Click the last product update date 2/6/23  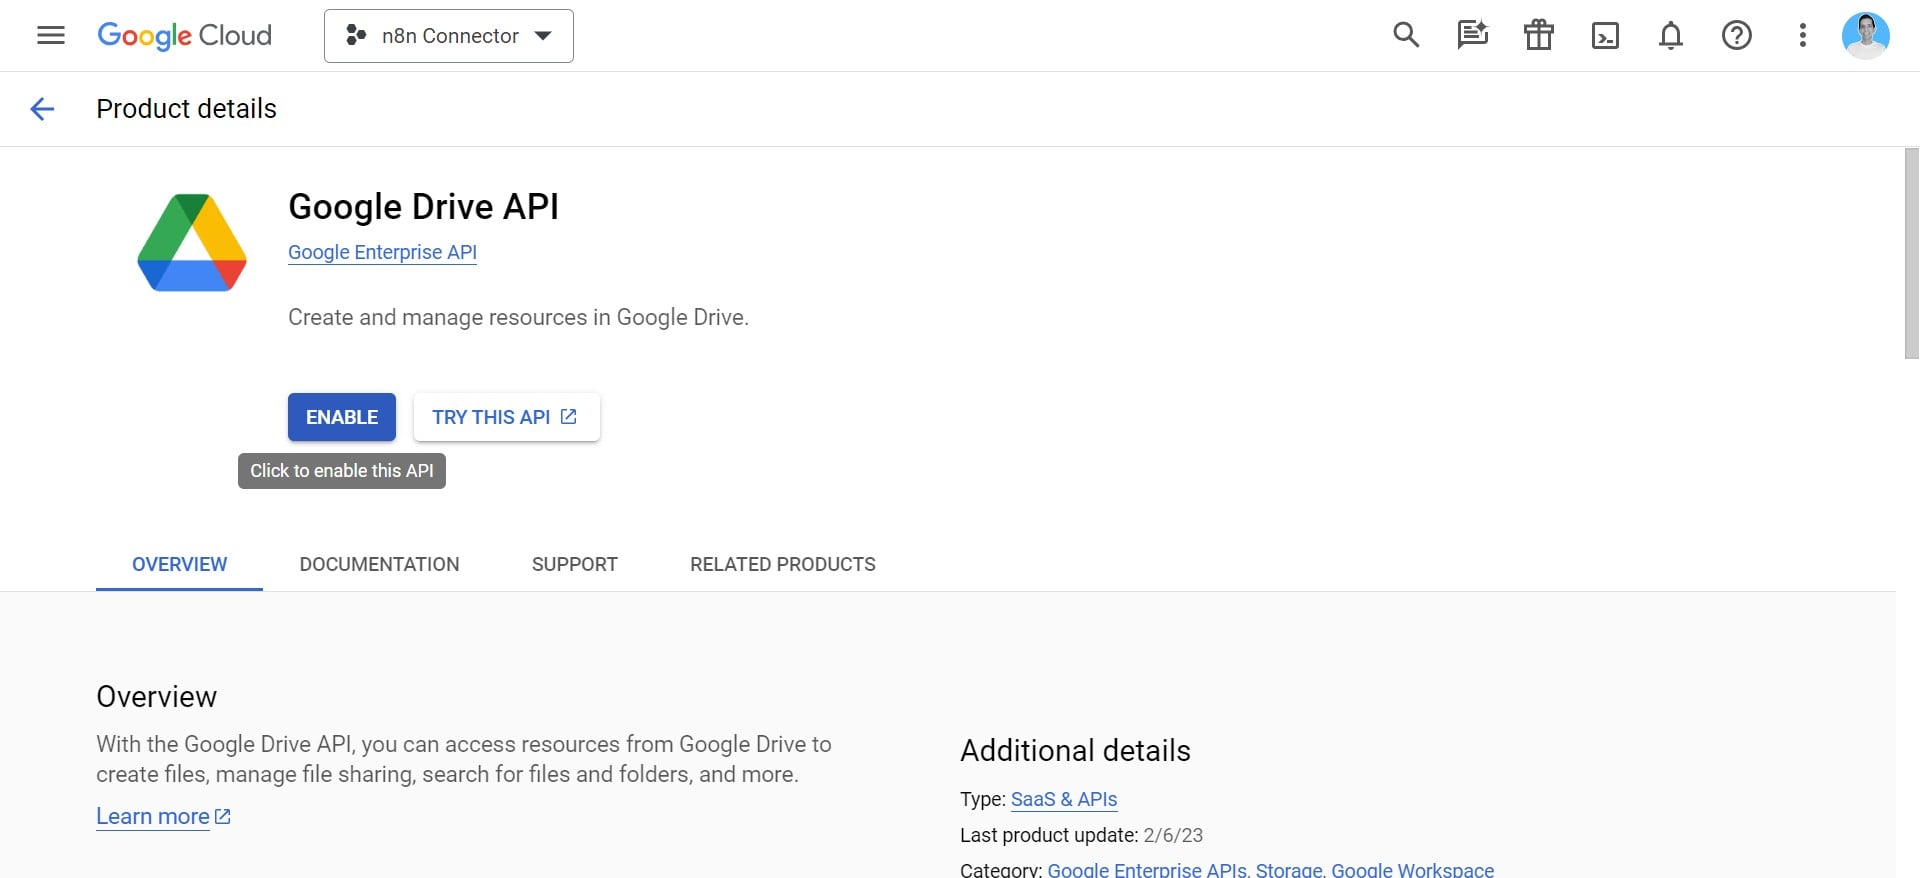click(1173, 835)
